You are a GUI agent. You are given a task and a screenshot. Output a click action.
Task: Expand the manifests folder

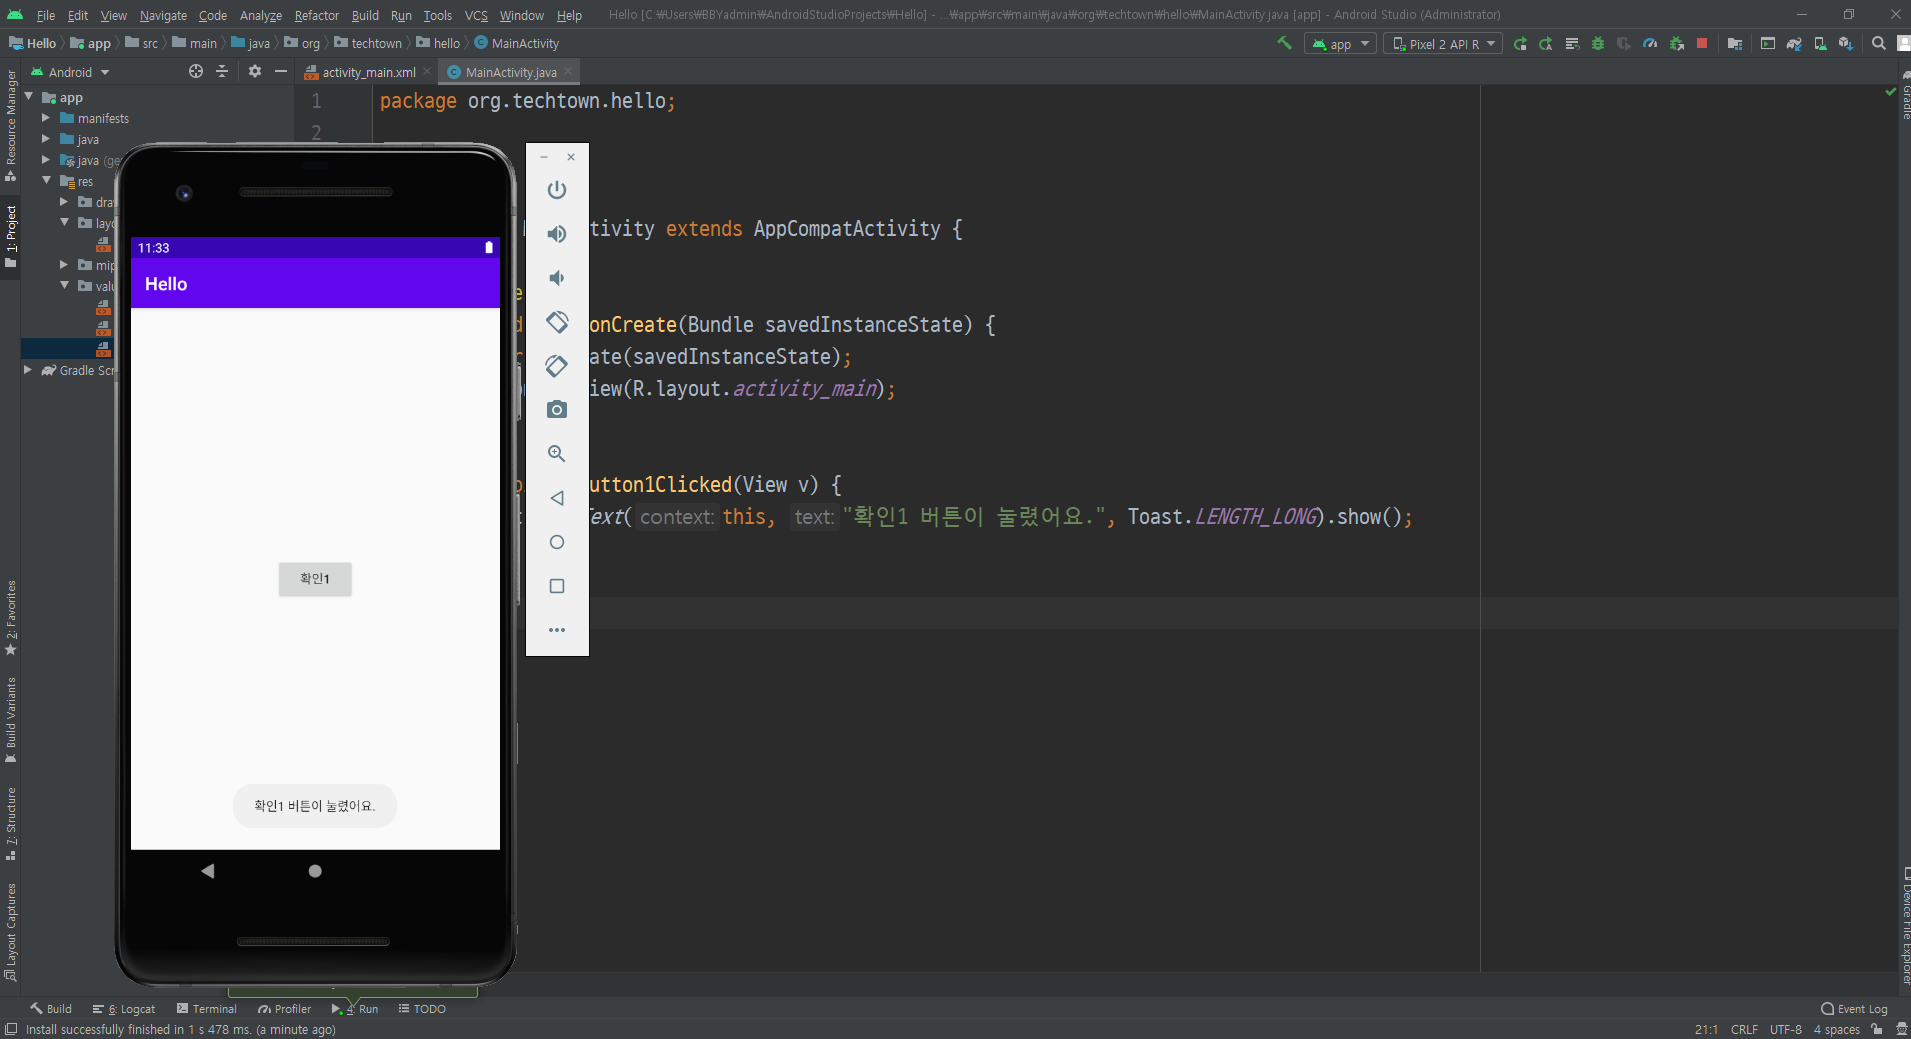[x=46, y=118]
